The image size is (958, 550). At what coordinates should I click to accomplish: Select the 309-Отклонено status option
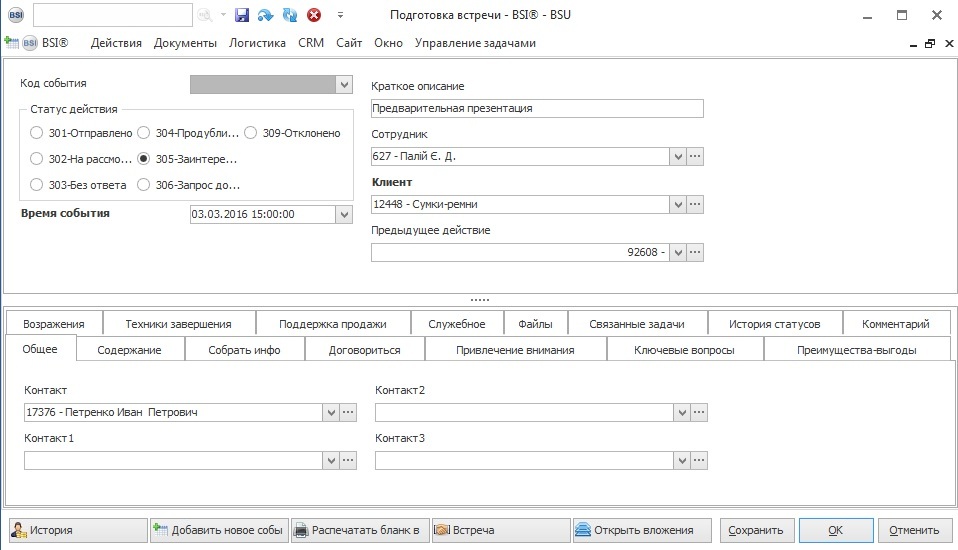tap(251, 133)
